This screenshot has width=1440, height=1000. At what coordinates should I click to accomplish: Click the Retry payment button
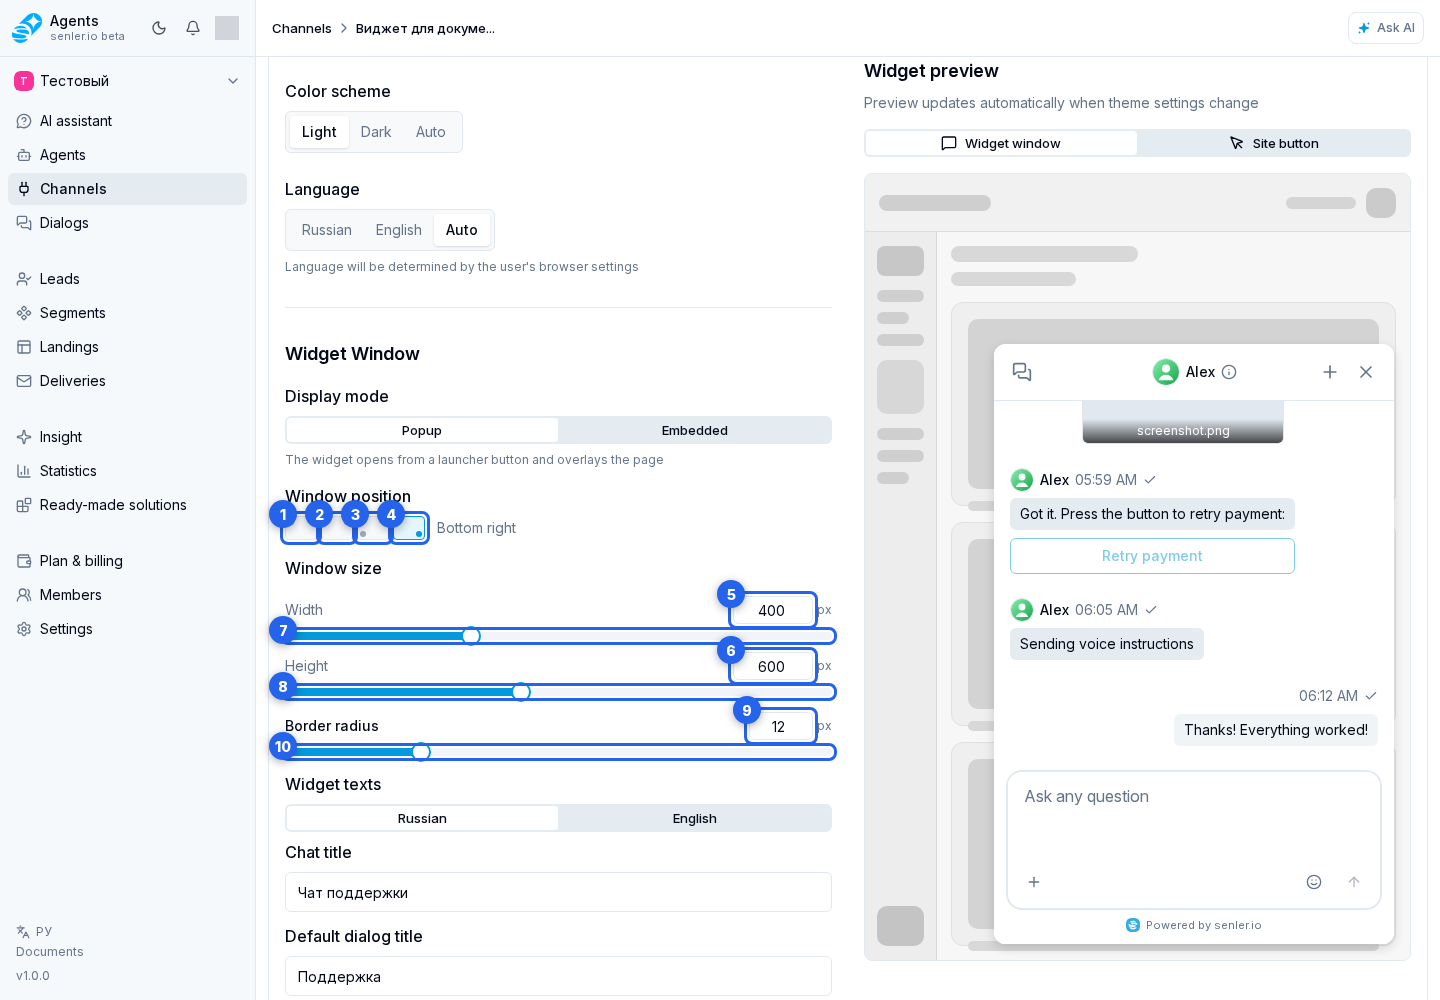tap(1152, 556)
